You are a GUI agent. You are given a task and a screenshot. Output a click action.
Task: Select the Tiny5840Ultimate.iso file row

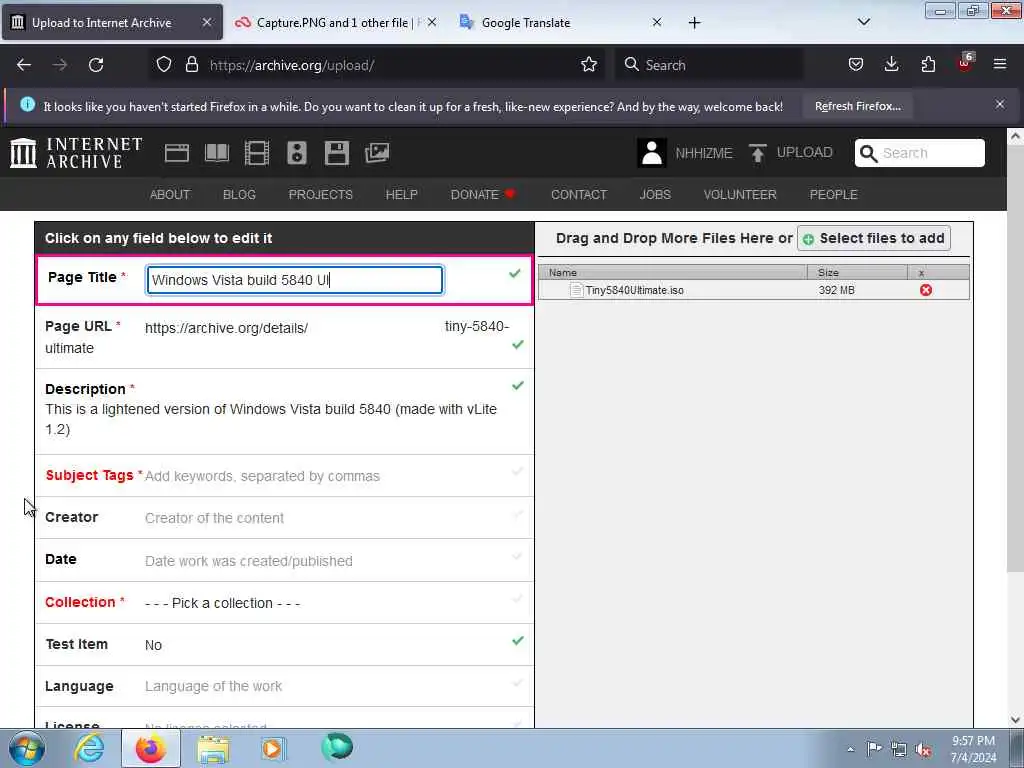(753, 290)
